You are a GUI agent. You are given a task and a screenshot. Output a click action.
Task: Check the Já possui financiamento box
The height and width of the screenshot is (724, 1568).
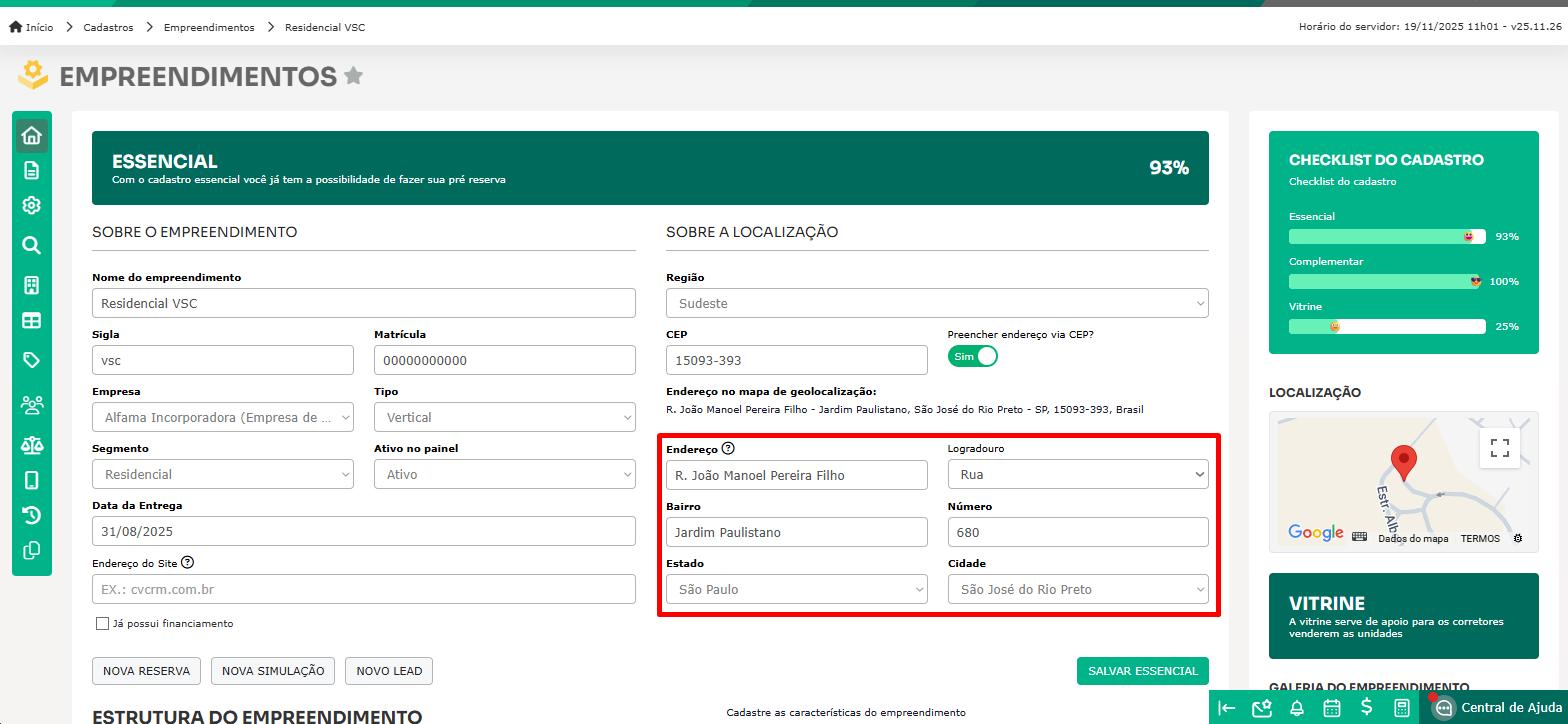point(102,623)
